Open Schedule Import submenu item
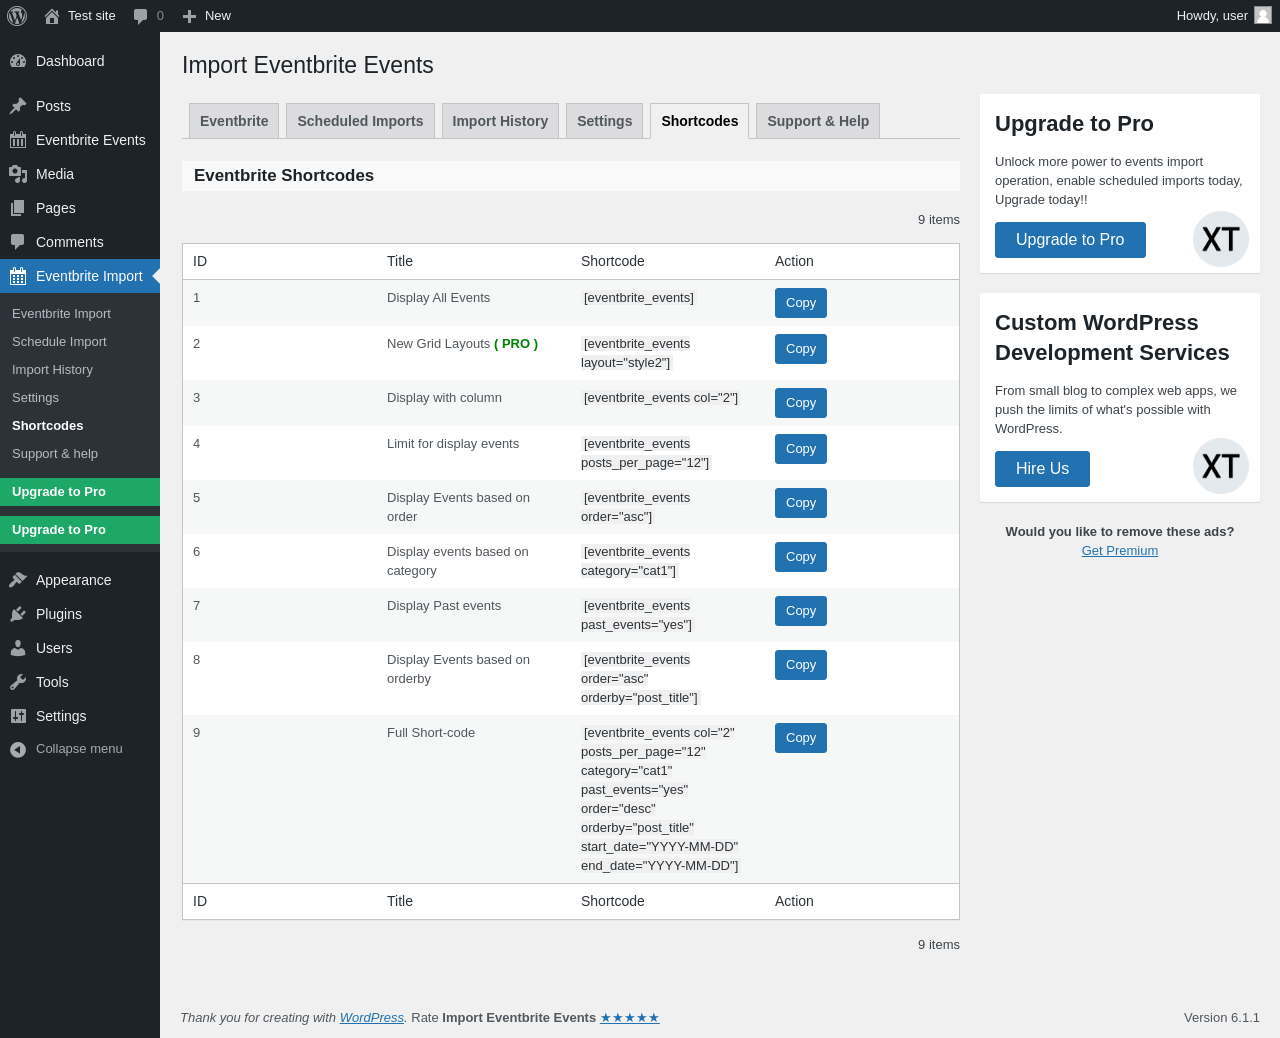1280x1038 pixels. [80, 342]
